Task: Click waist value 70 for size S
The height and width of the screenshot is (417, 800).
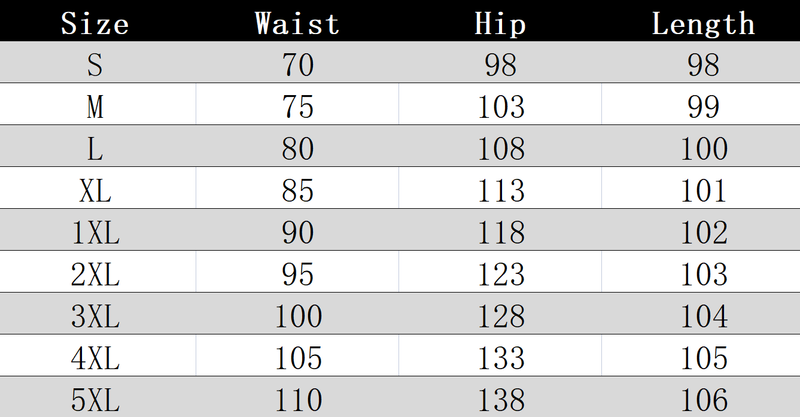Action: point(298,65)
